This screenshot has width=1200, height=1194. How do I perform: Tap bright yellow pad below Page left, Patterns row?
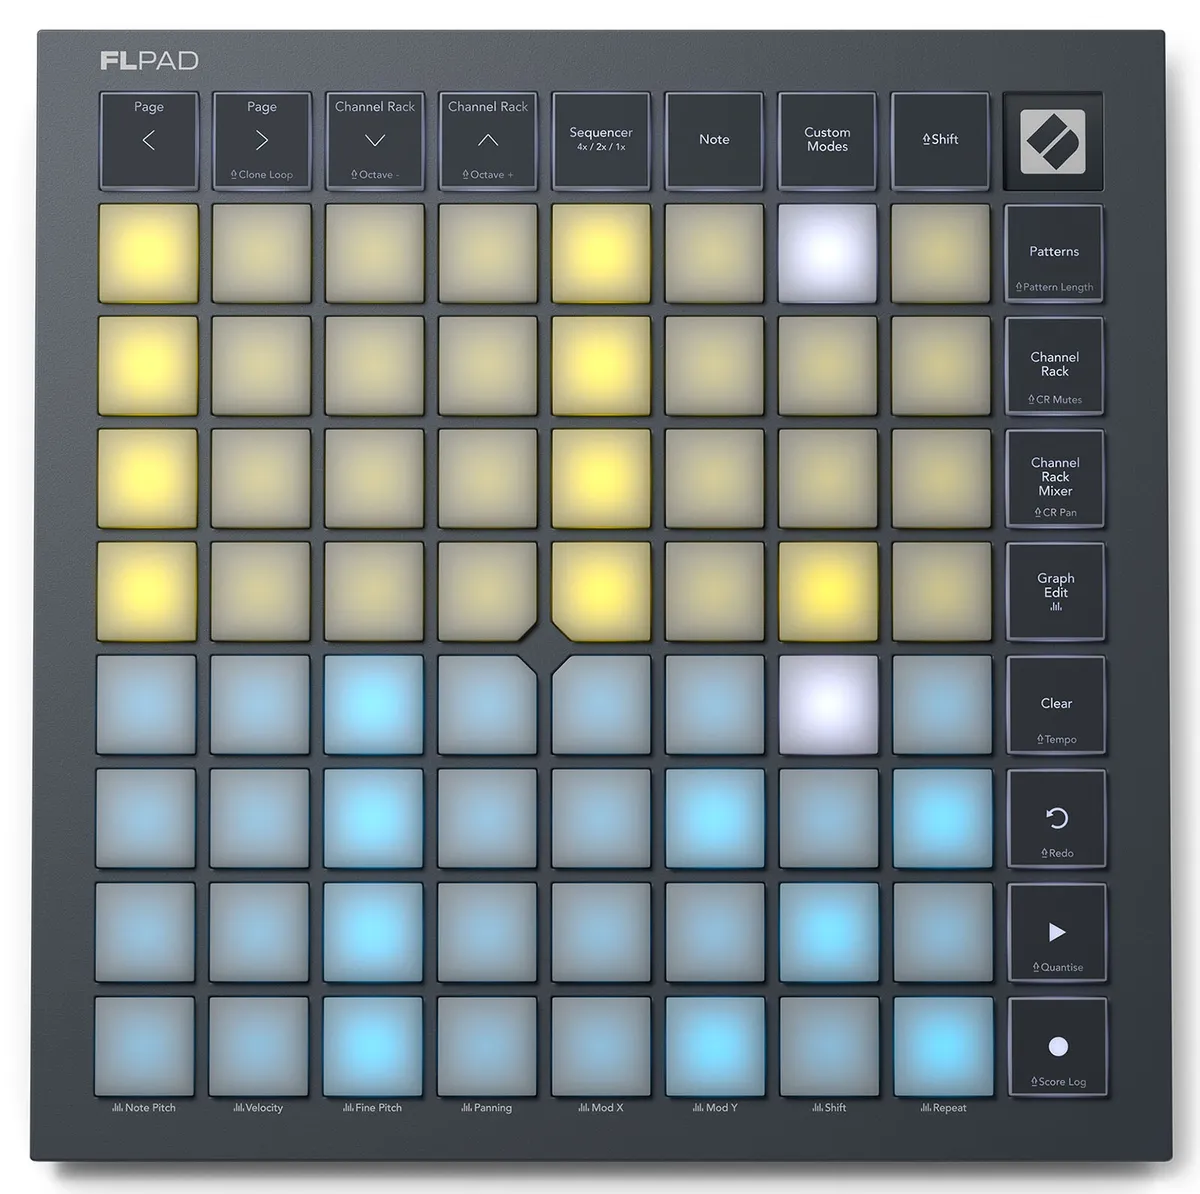click(x=148, y=253)
